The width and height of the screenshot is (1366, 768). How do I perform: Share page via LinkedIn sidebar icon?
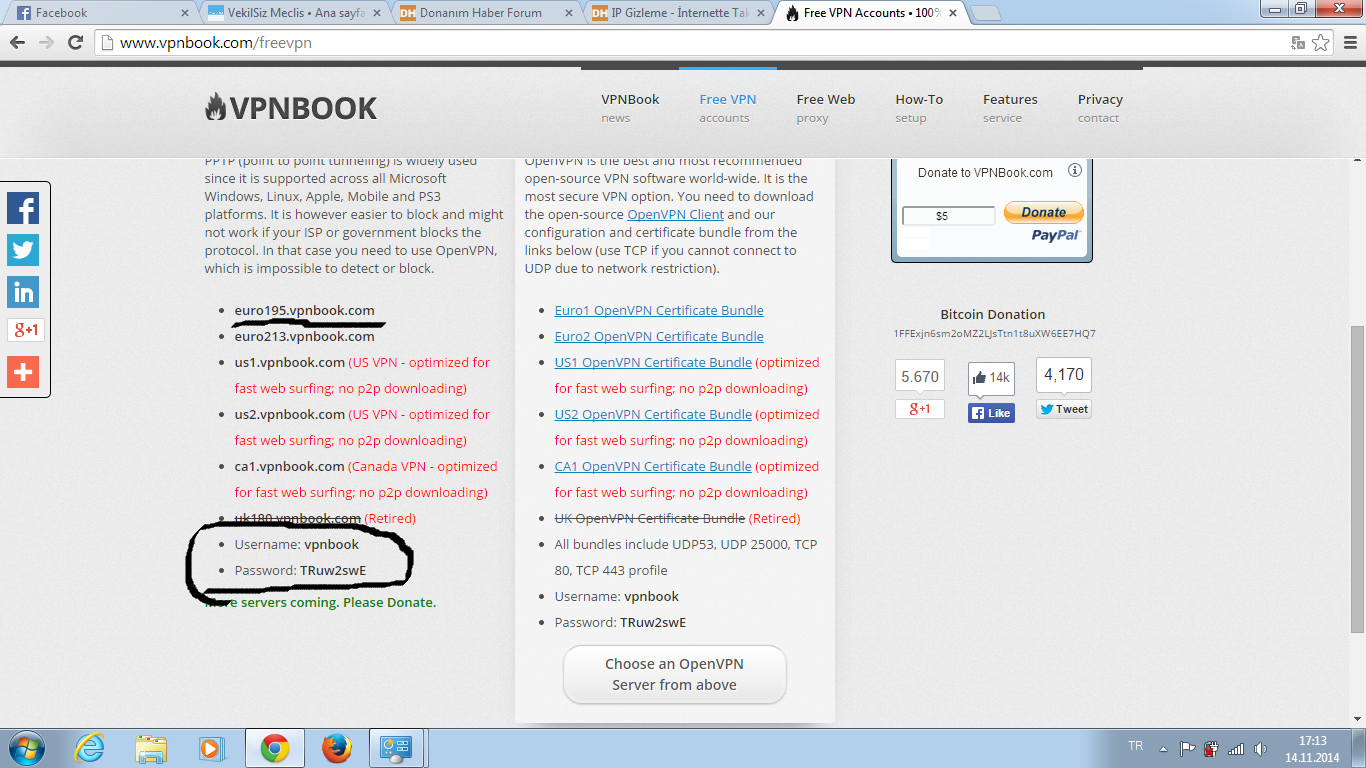23,292
